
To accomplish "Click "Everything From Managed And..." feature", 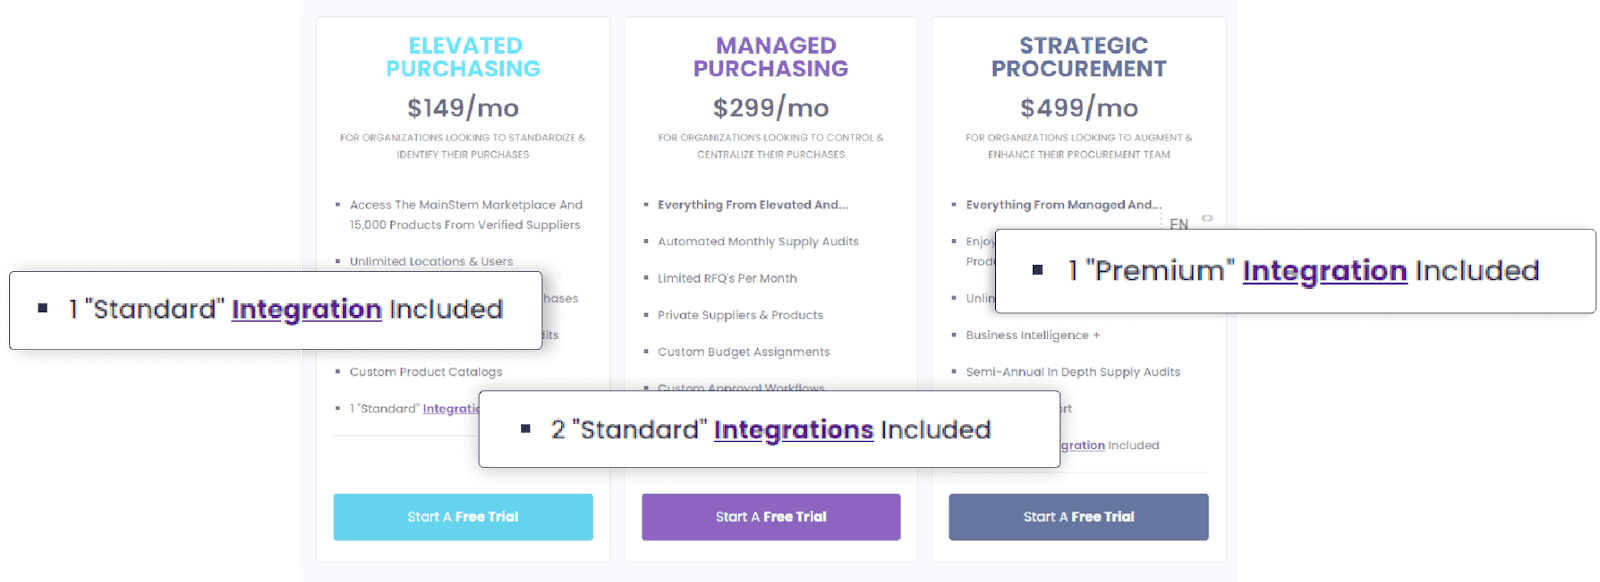I will pos(1063,205).
